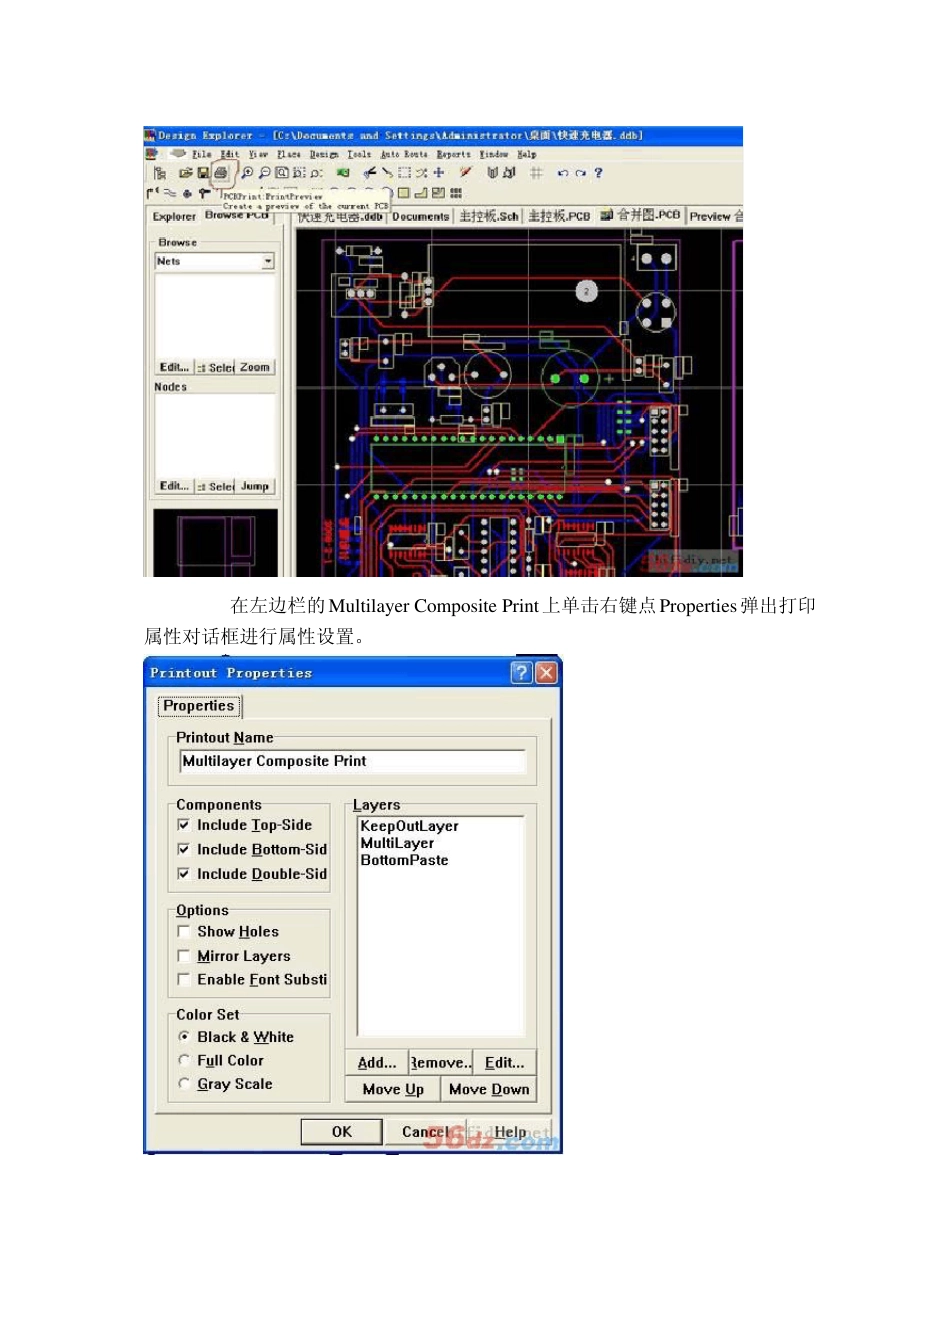Click the Undo arrow icon

pos(563,173)
